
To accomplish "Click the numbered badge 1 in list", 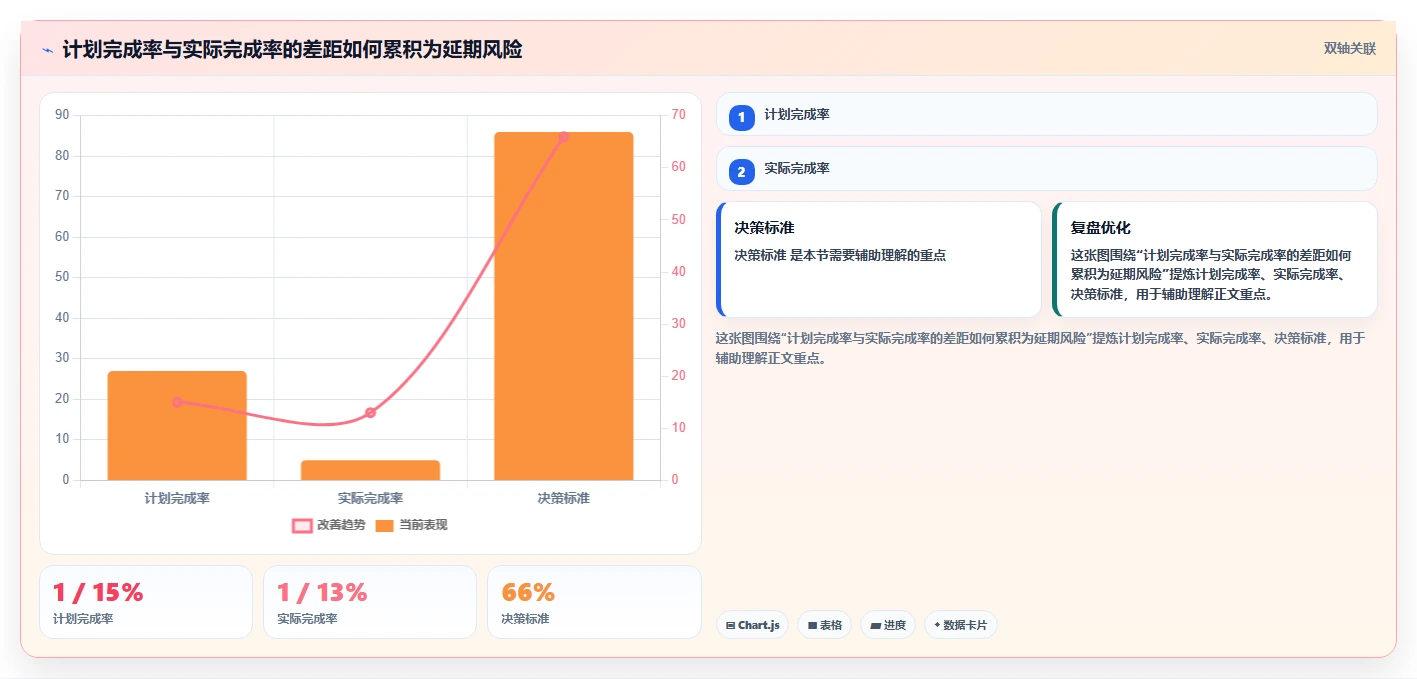I will (x=741, y=118).
